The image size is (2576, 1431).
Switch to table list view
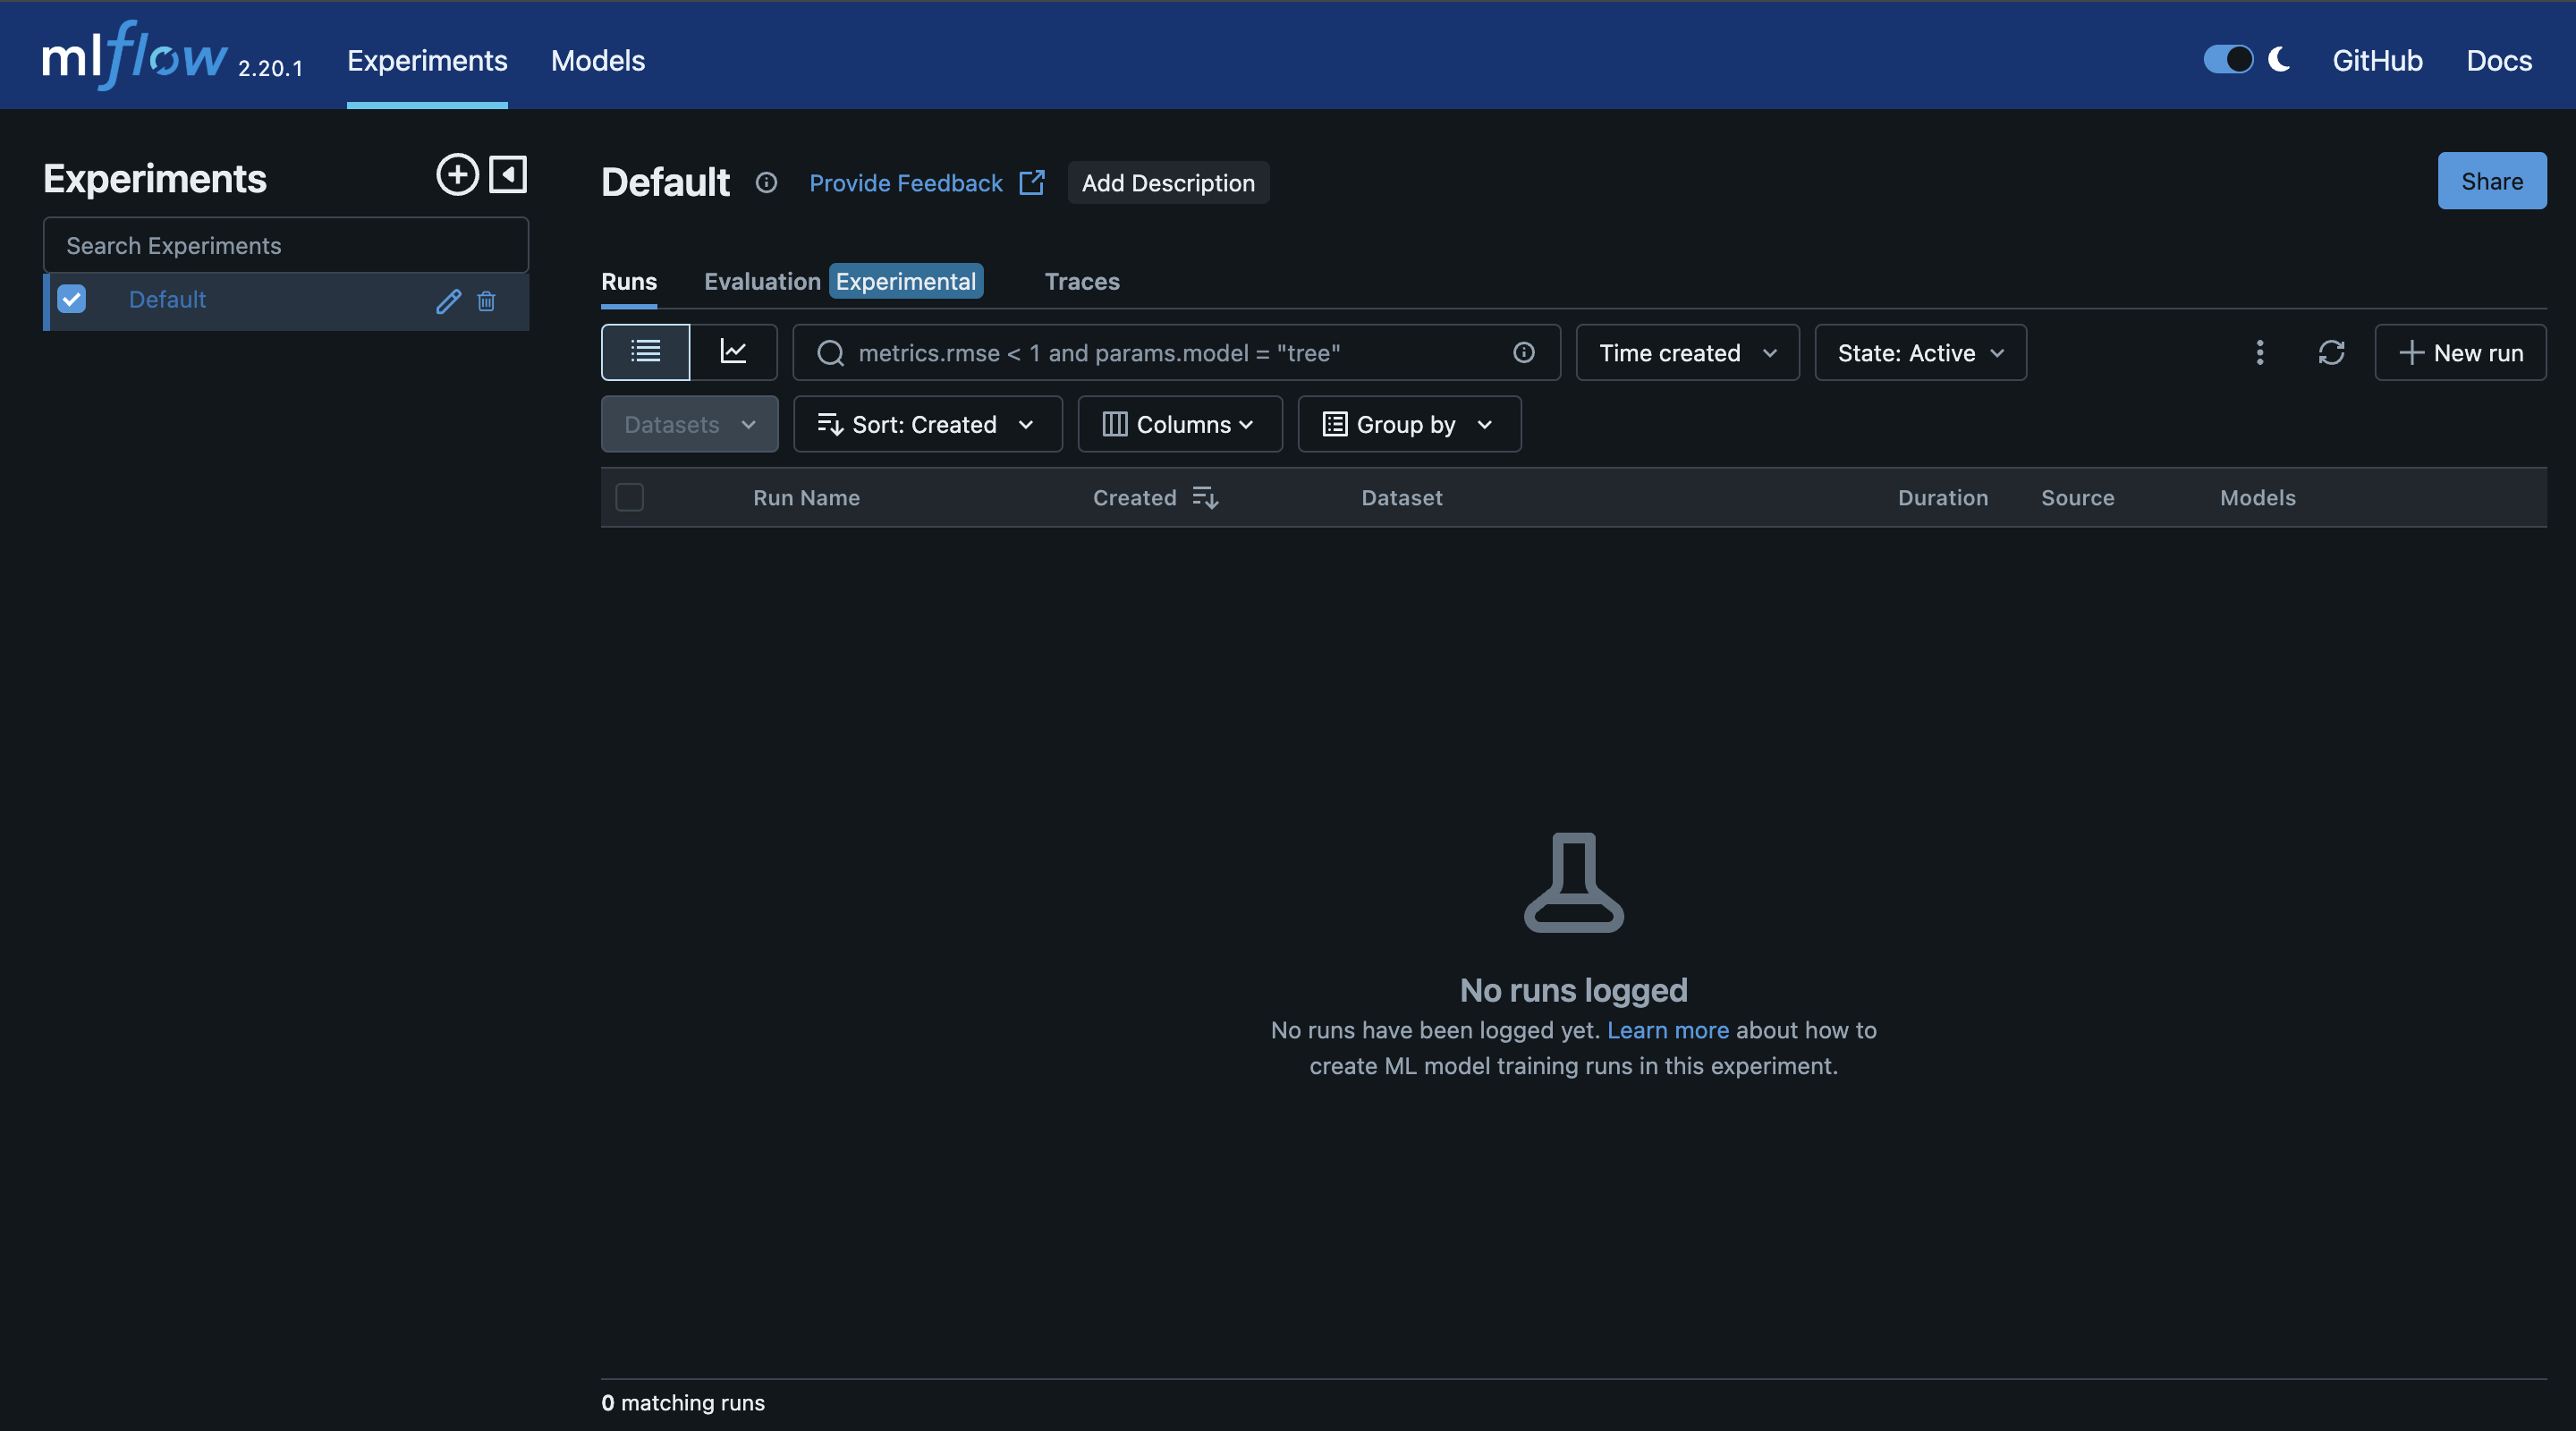645,352
